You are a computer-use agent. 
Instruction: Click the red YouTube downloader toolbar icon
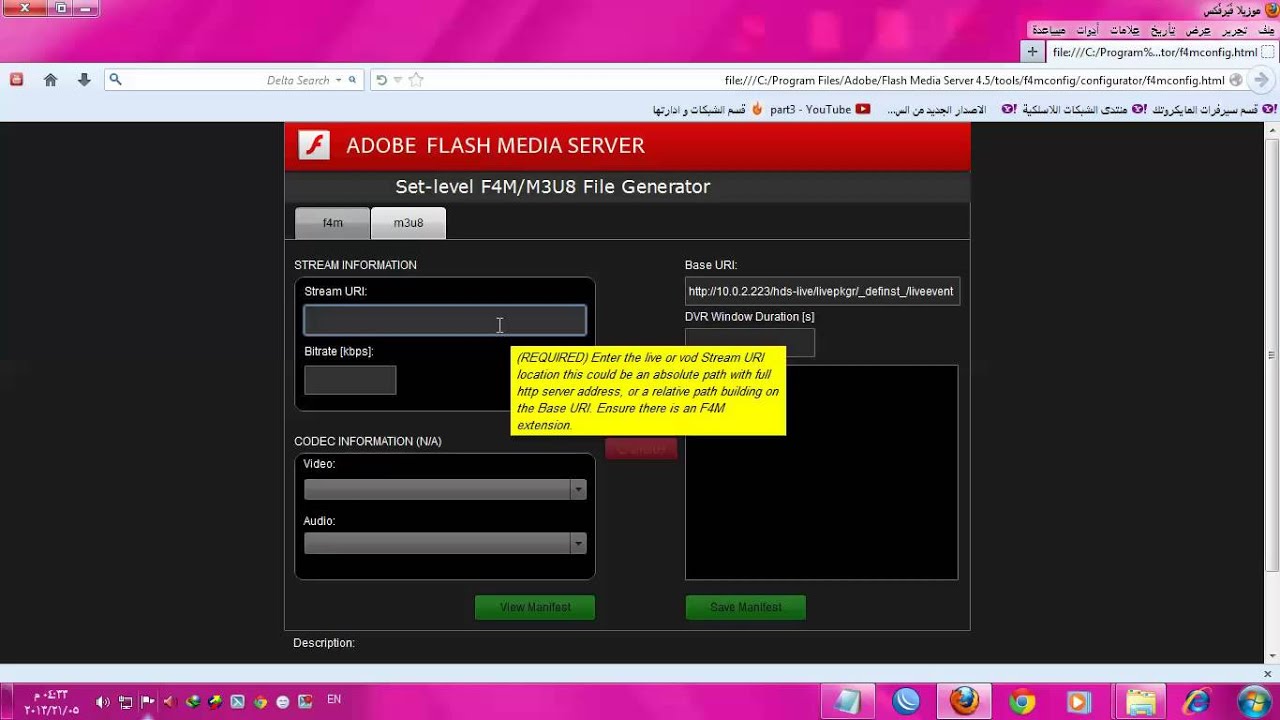click(x=16, y=80)
